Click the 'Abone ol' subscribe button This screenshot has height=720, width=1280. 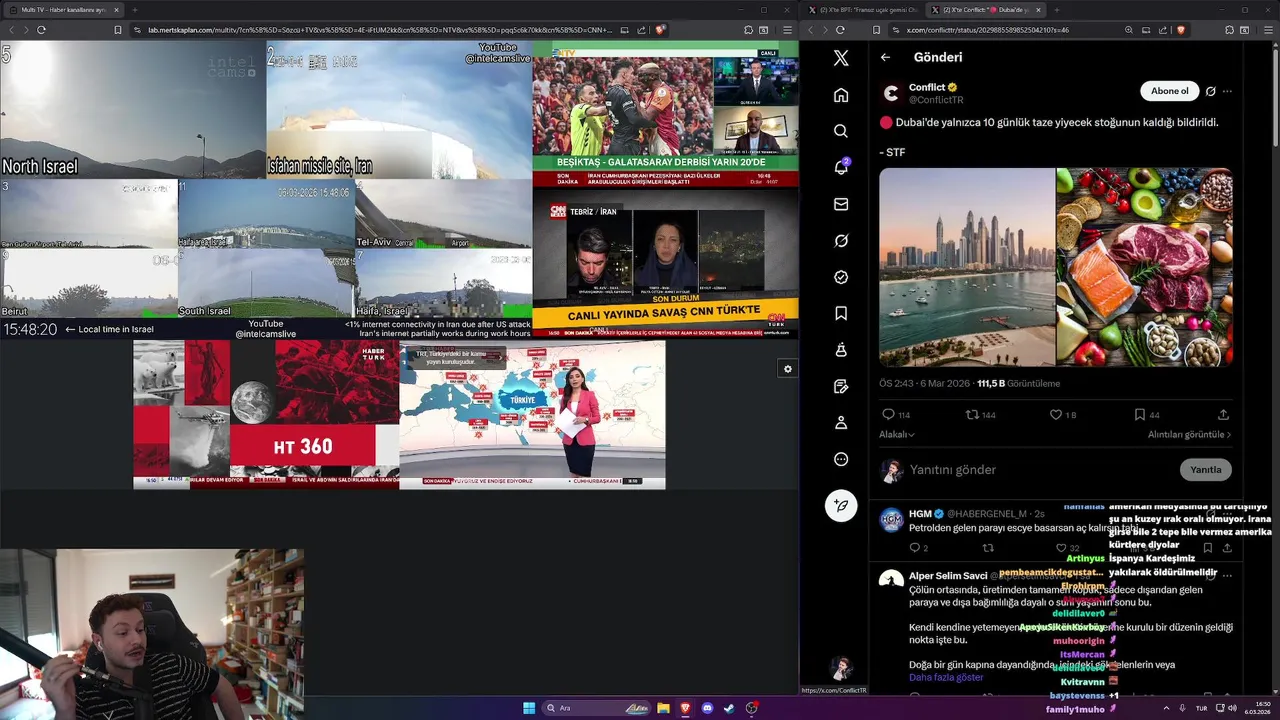[1169, 91]
